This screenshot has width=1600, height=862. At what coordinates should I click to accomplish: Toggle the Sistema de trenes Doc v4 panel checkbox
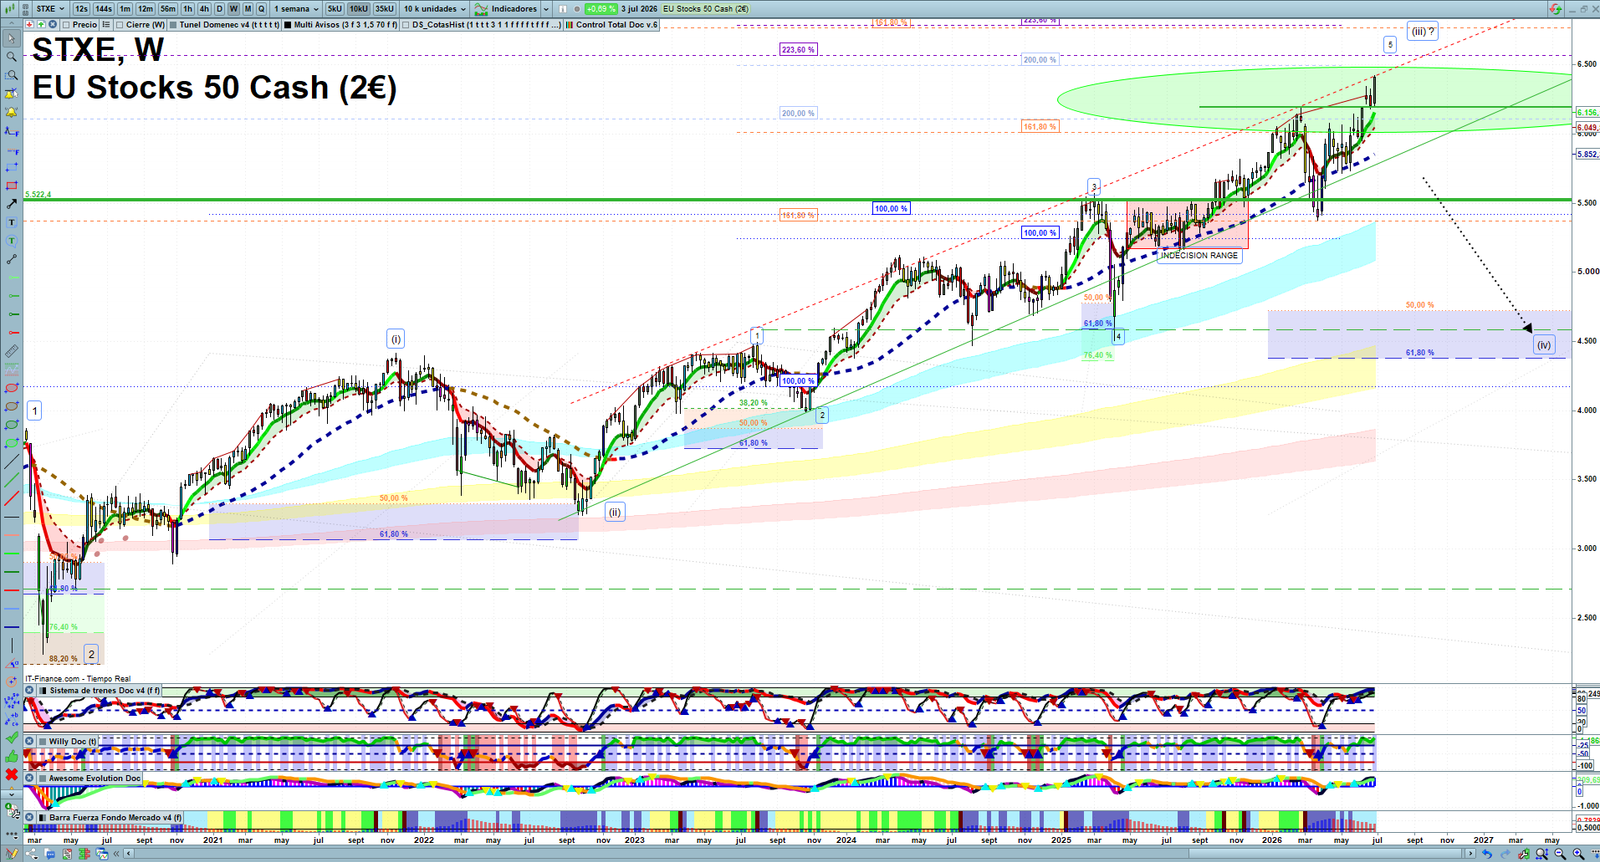point(42,690)
